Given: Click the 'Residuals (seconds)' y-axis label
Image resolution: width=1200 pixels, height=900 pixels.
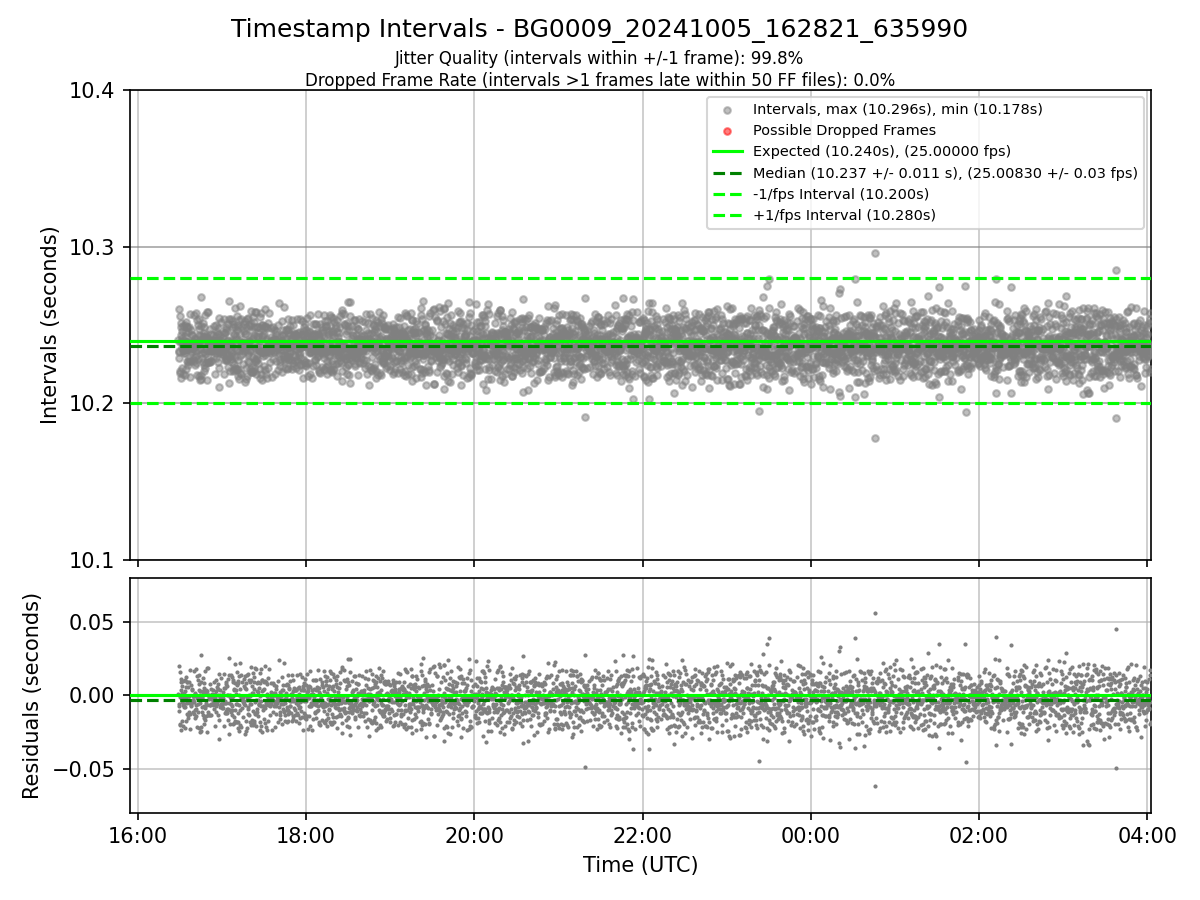Looking at the screenshot, I should coord(32,696).
